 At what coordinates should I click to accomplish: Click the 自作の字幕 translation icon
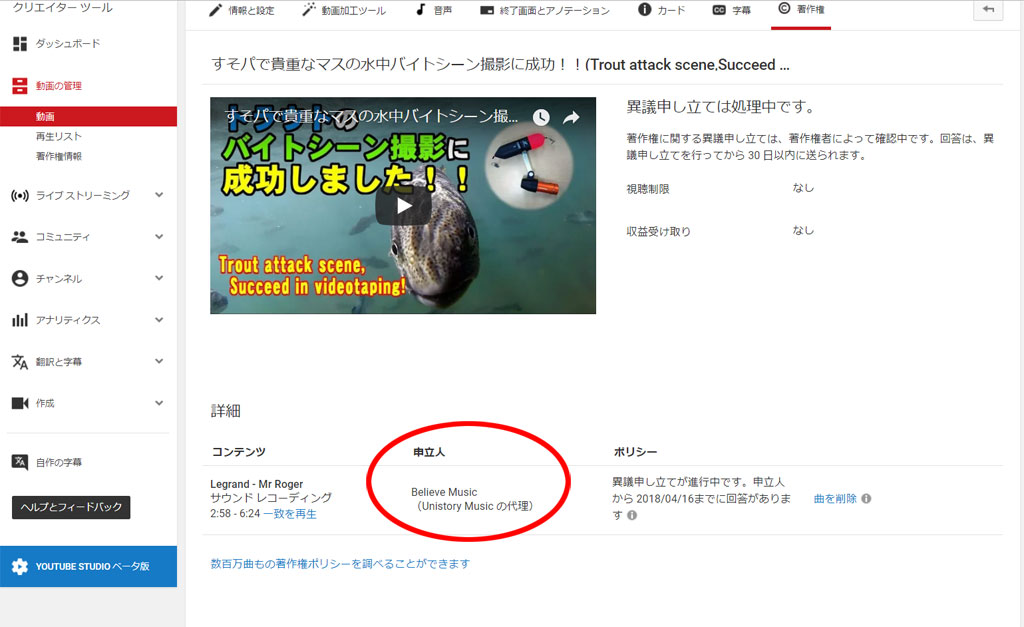point(19,462)
